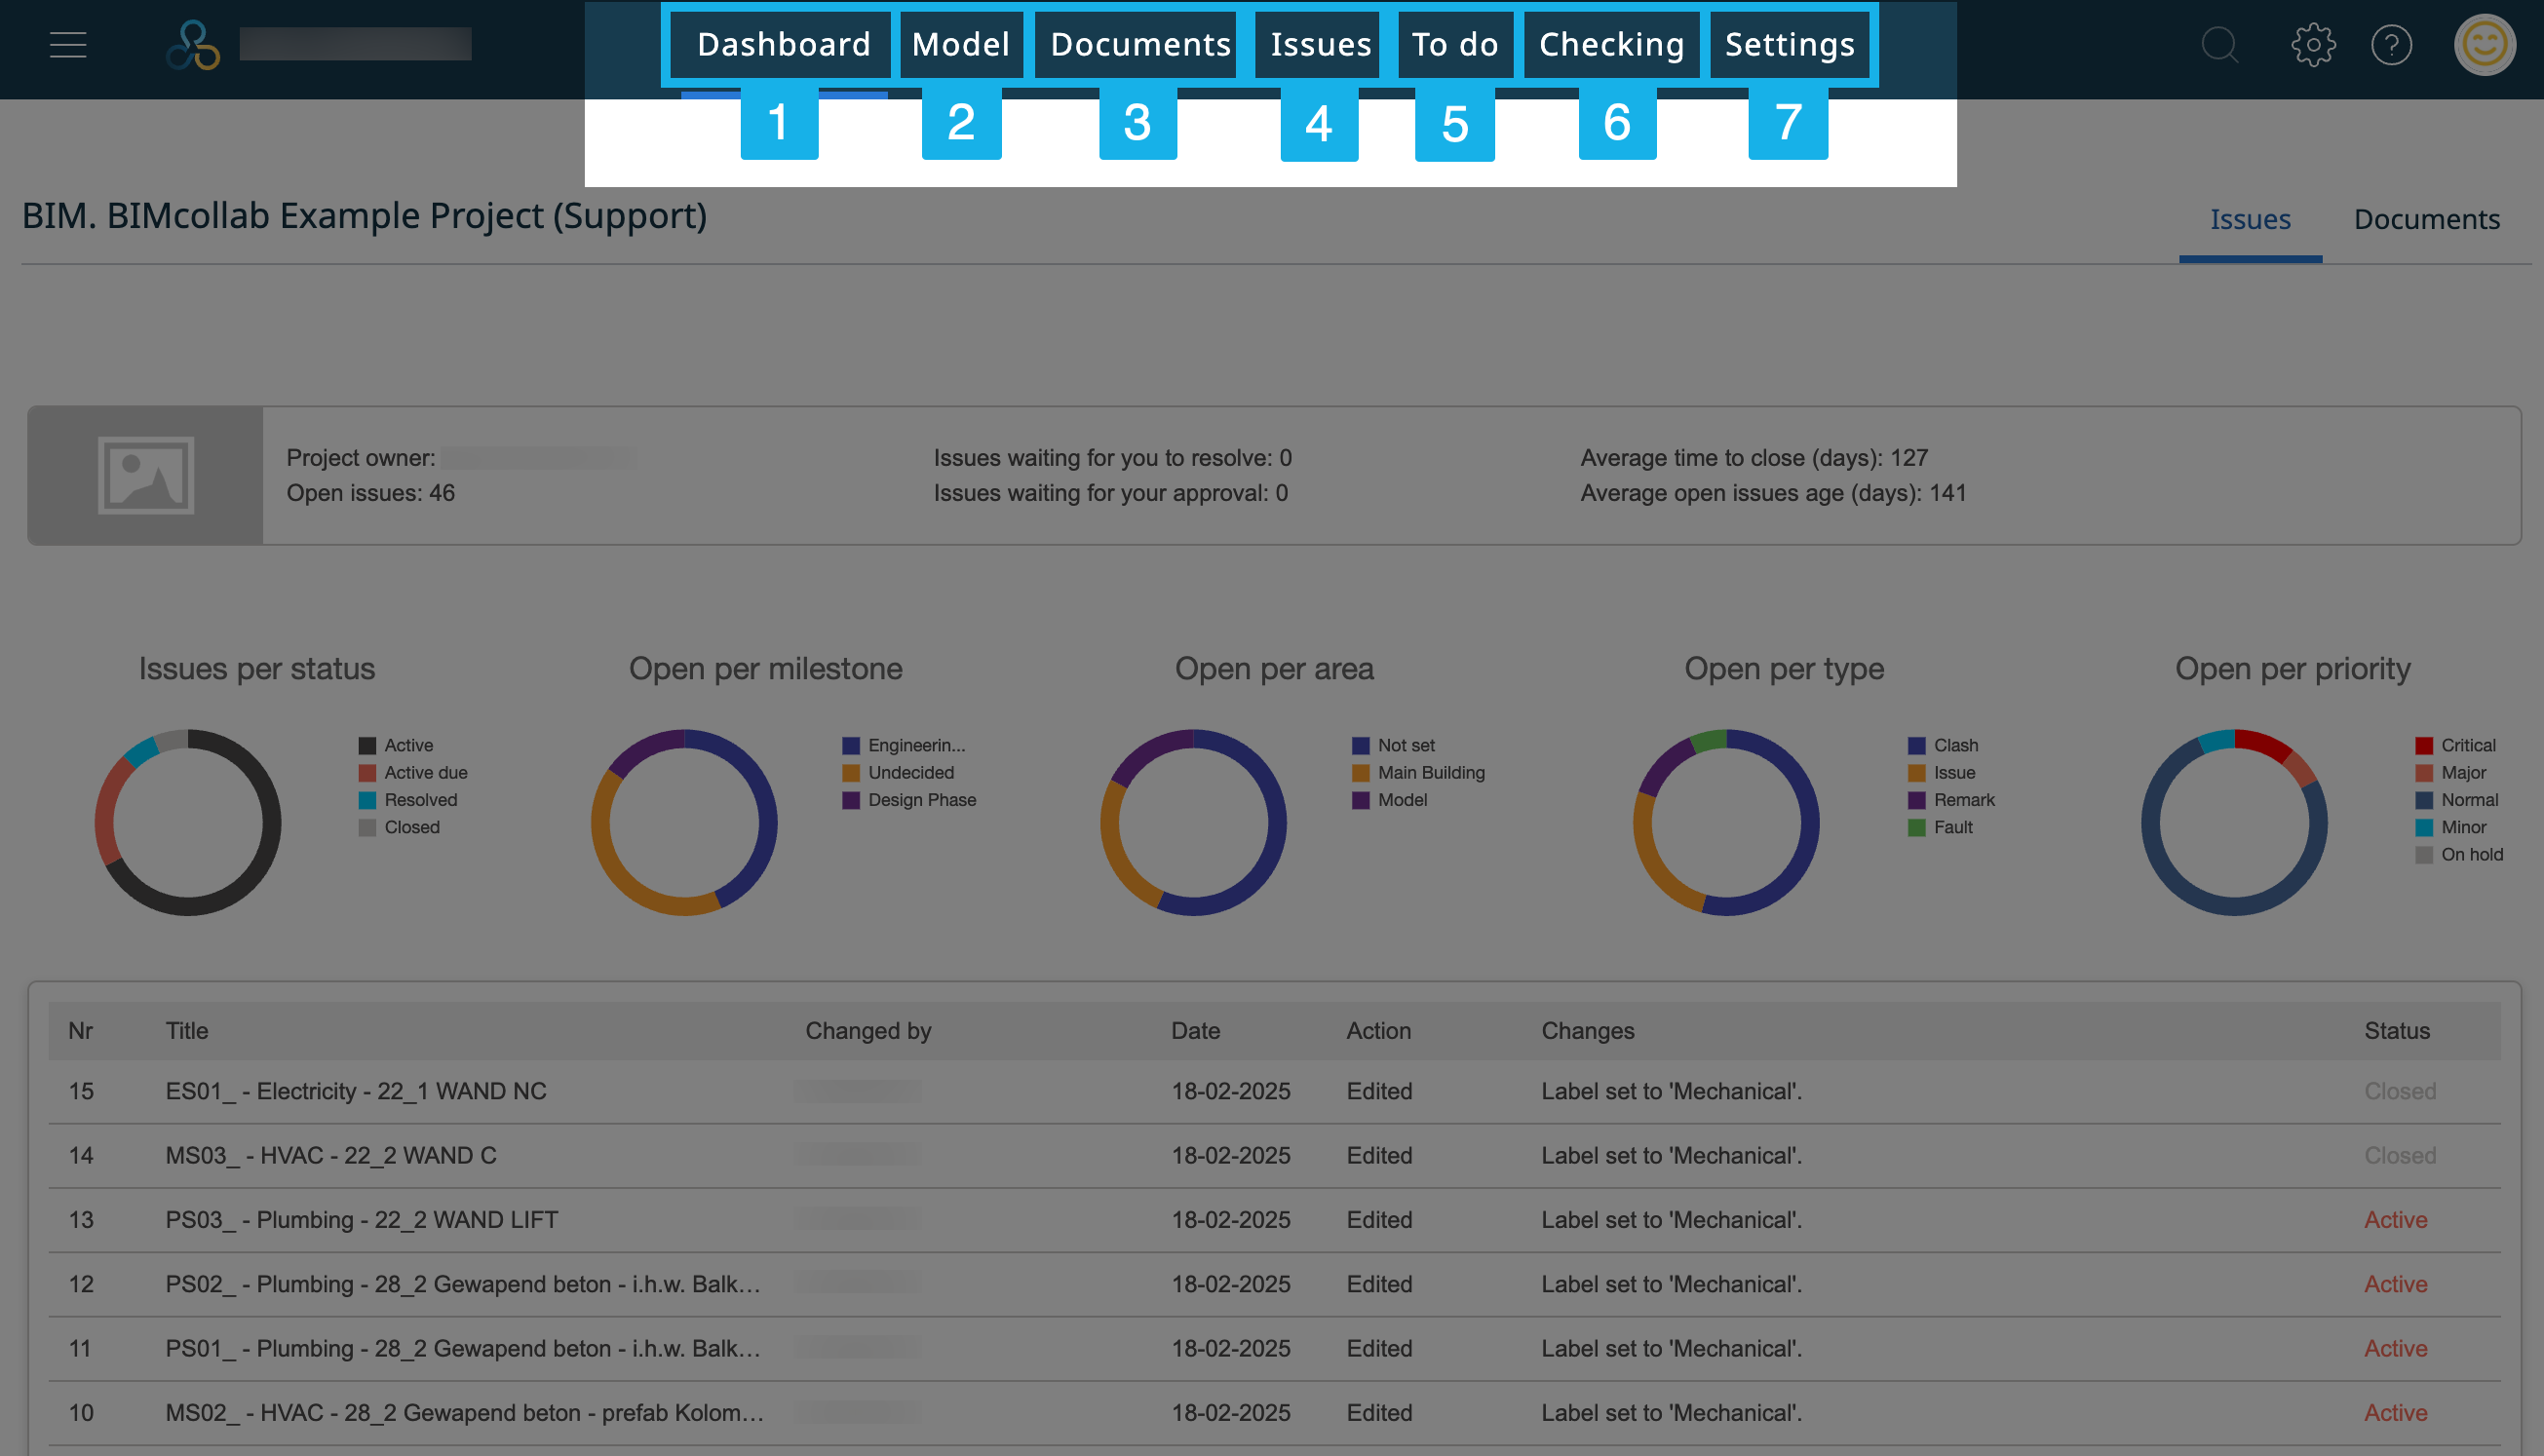Open the search magnifier icon
The height and width of the screenshot is (1456, 2544).
click(2220, 45)
